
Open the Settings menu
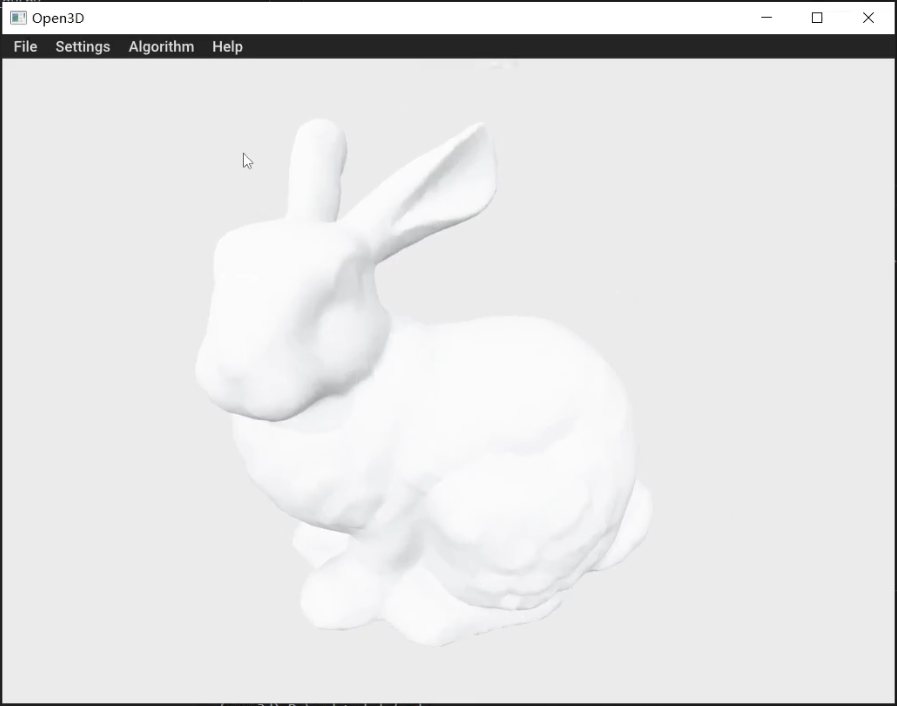tap(82, 47)
